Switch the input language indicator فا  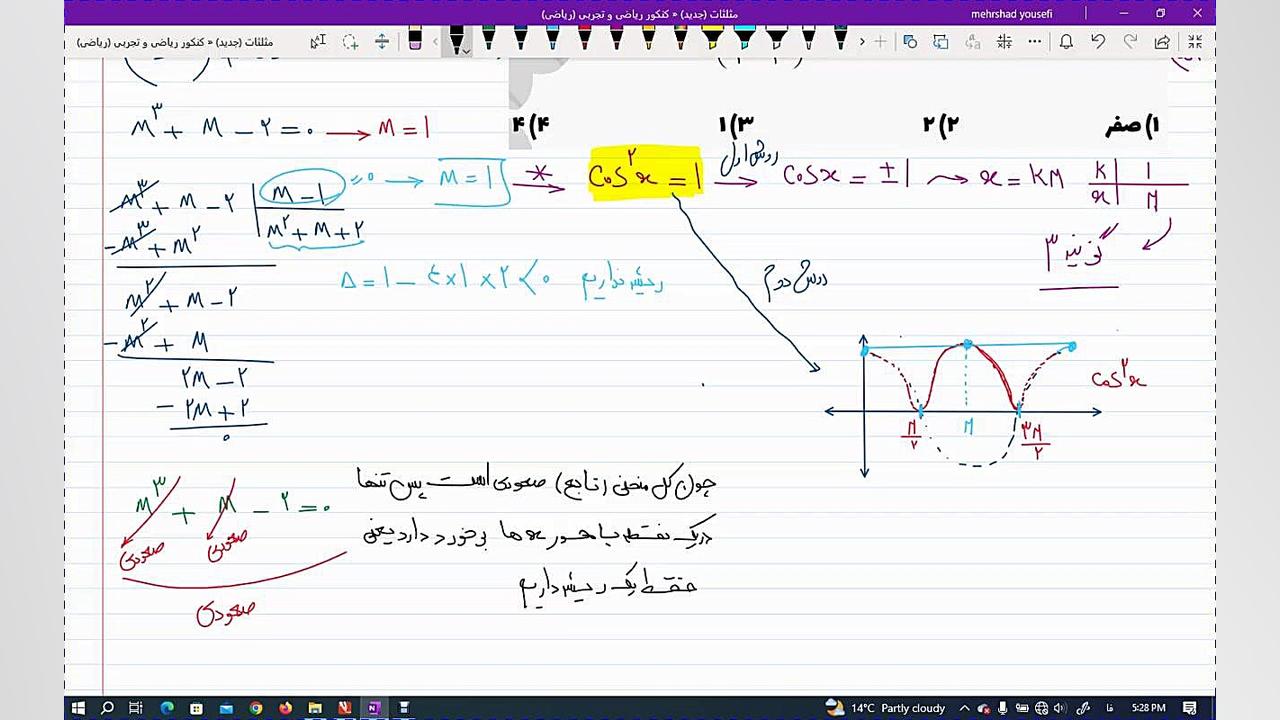pos(1111,708)
